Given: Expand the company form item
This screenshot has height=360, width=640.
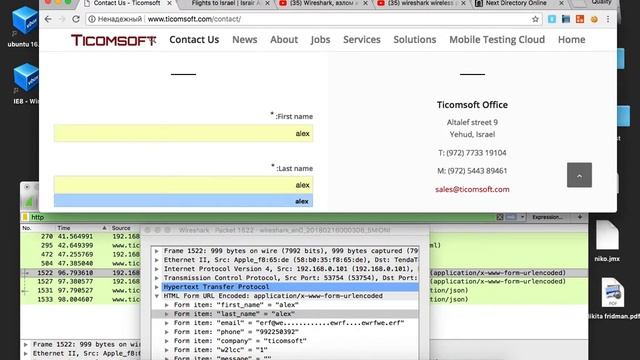Looking at the screenshot, I should pos(167,341).
